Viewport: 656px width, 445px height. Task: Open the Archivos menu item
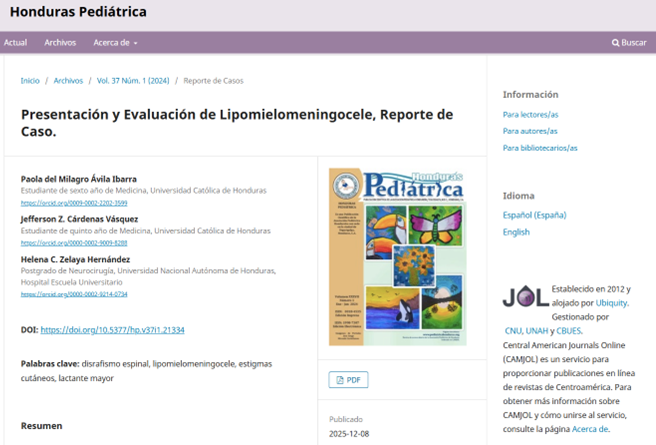pos(60,43)
